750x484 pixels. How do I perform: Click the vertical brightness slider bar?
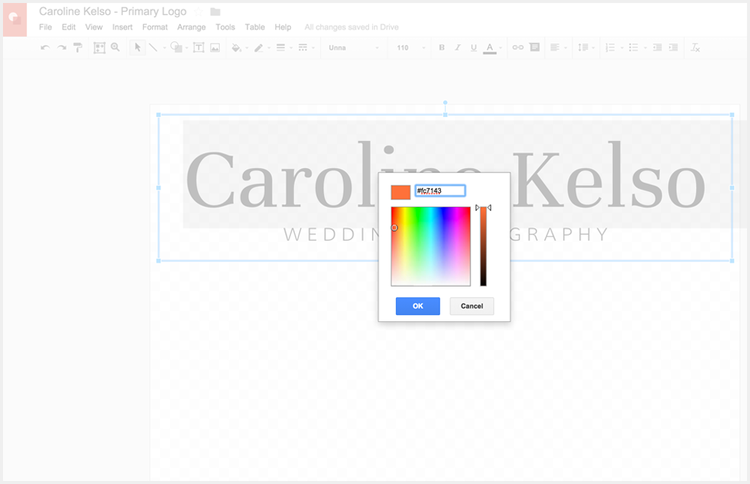tap(483, 246)
